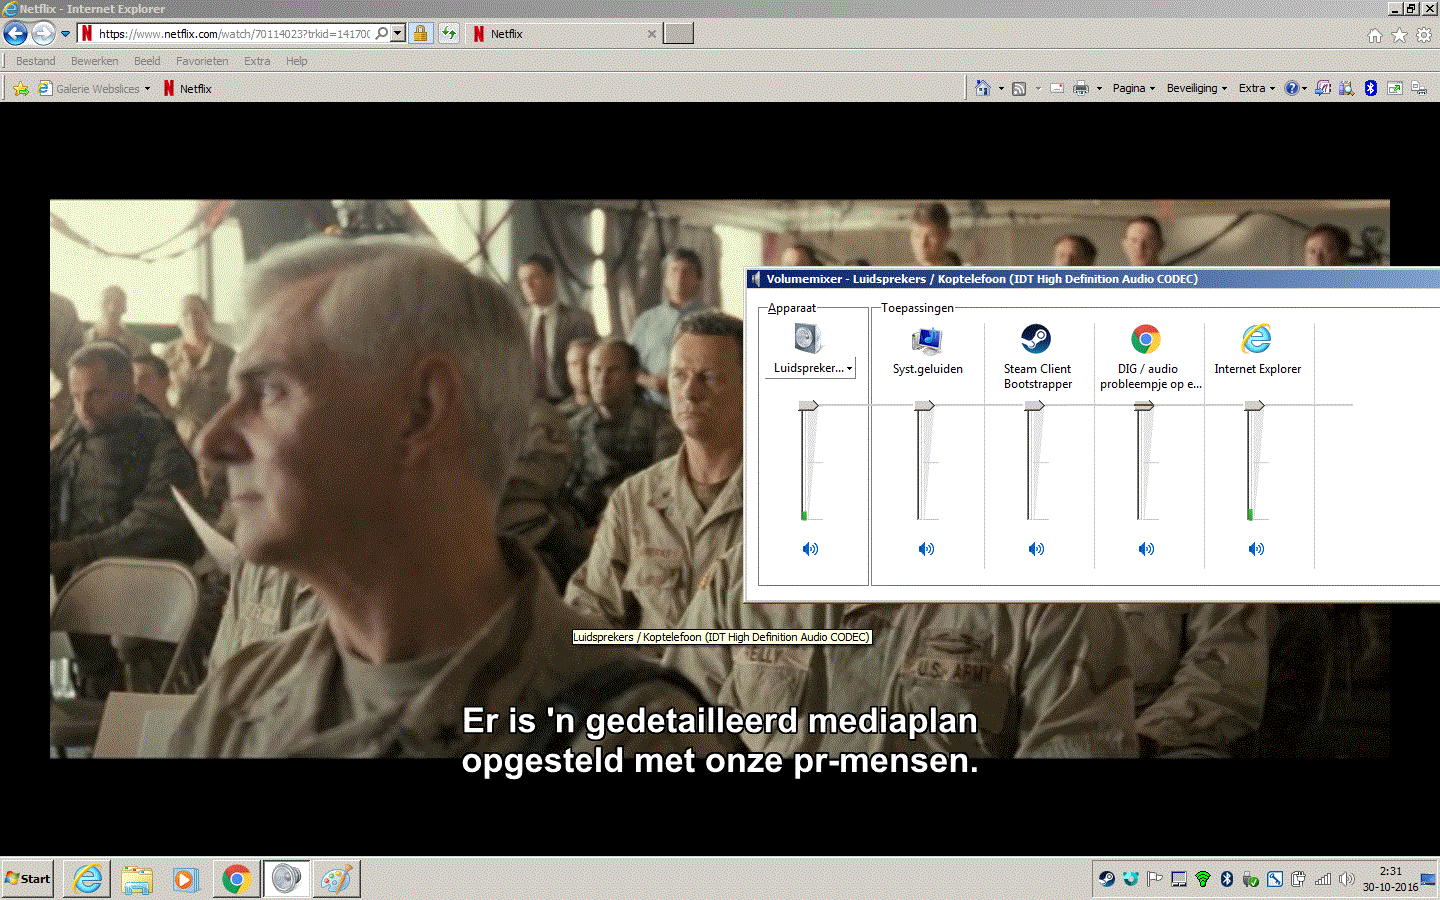1440x900 pixels.
Task: Expand the Print options dropdown arrow
Action: (1099, 89)
